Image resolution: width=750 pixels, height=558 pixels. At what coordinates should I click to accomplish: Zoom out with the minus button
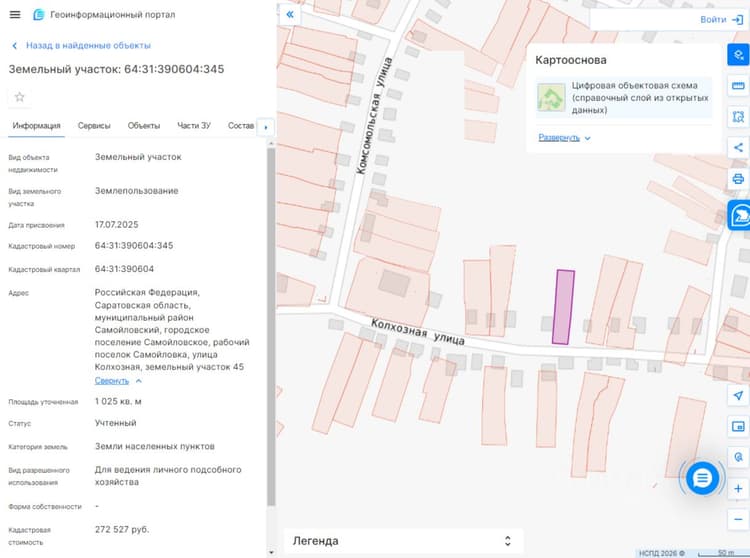coord(738,519)
